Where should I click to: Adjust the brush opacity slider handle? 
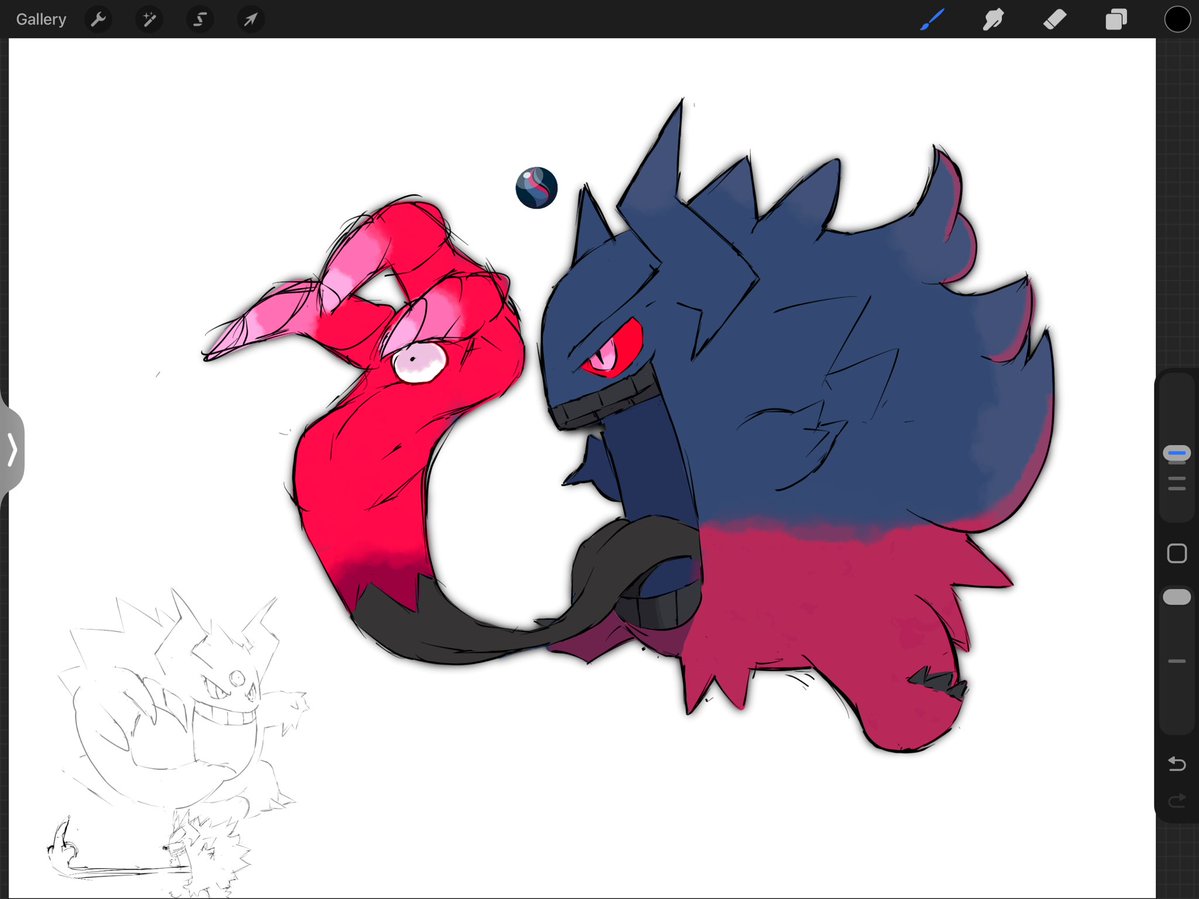click(x=1177, y=597)
